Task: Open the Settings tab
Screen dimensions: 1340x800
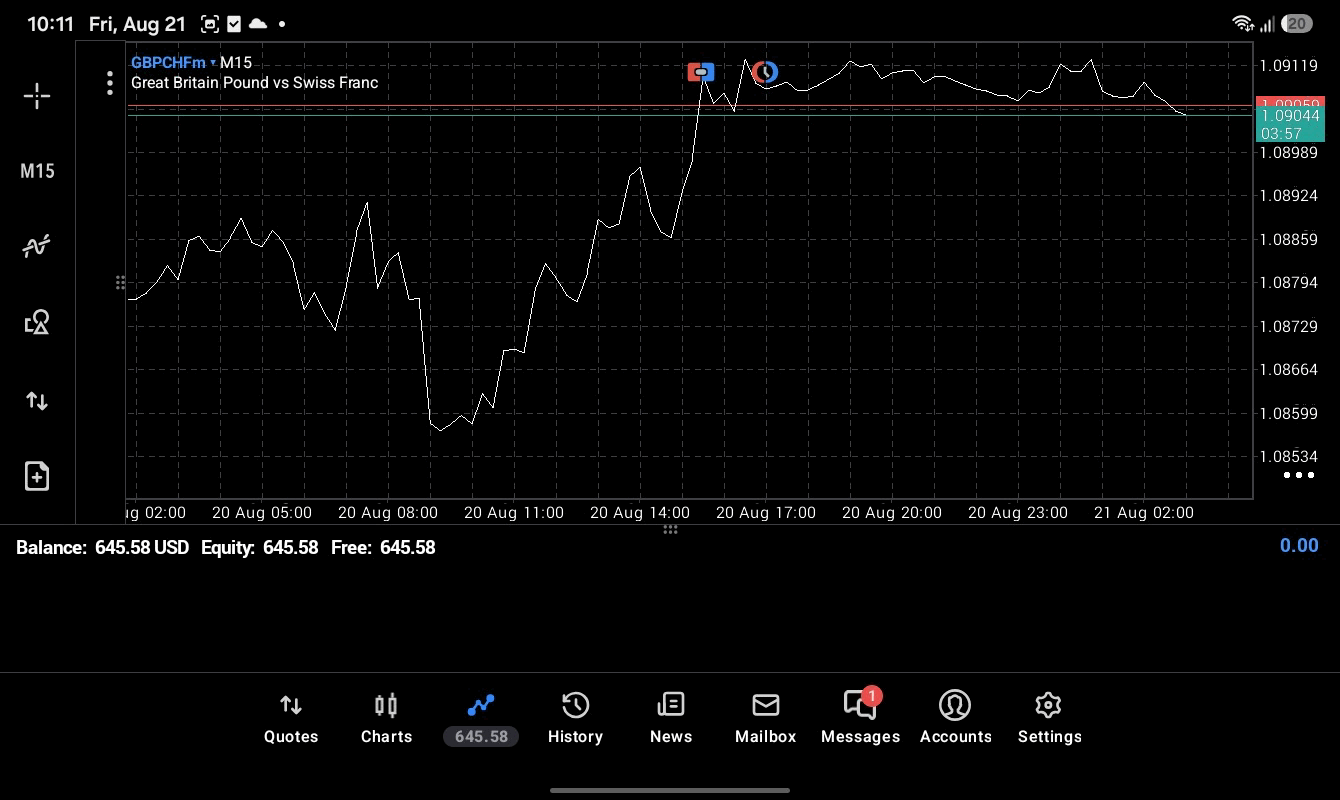Action: click(x=1049, y=719)
